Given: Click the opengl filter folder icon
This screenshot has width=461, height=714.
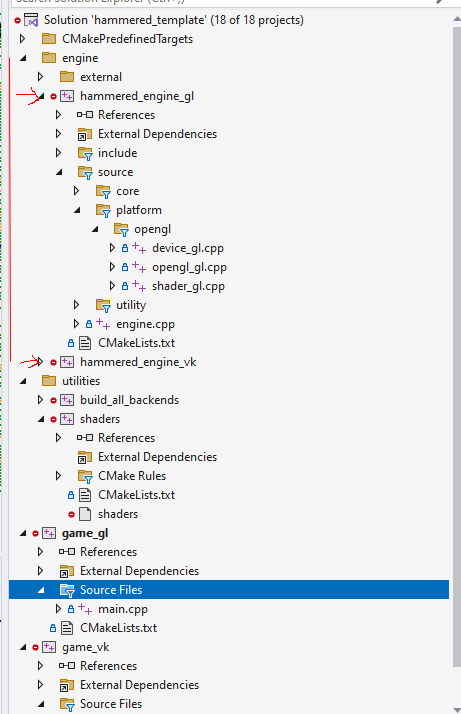Looking at the screenshot, I should pos(121,230).
